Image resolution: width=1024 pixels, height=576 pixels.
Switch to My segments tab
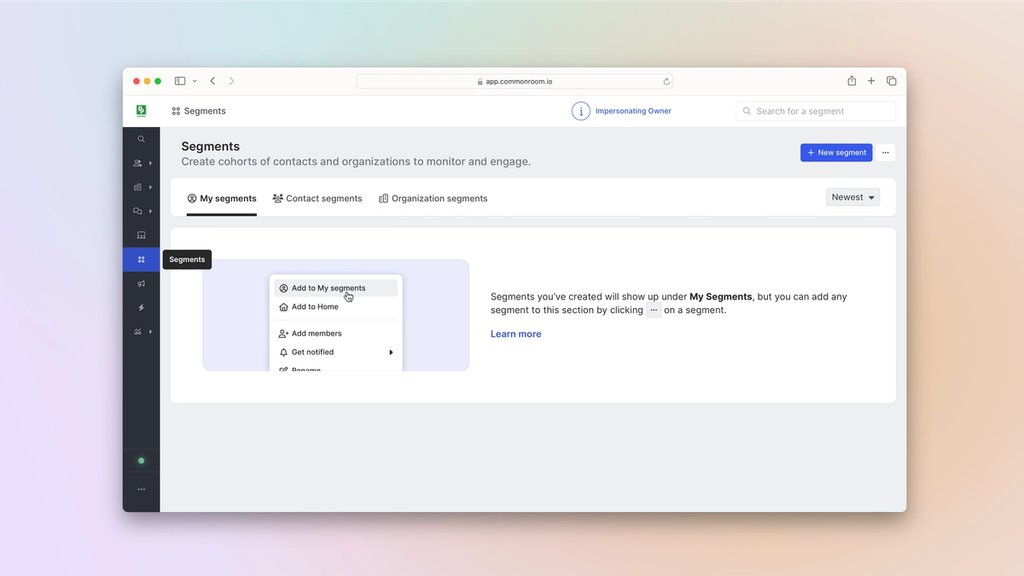point(221,199)
